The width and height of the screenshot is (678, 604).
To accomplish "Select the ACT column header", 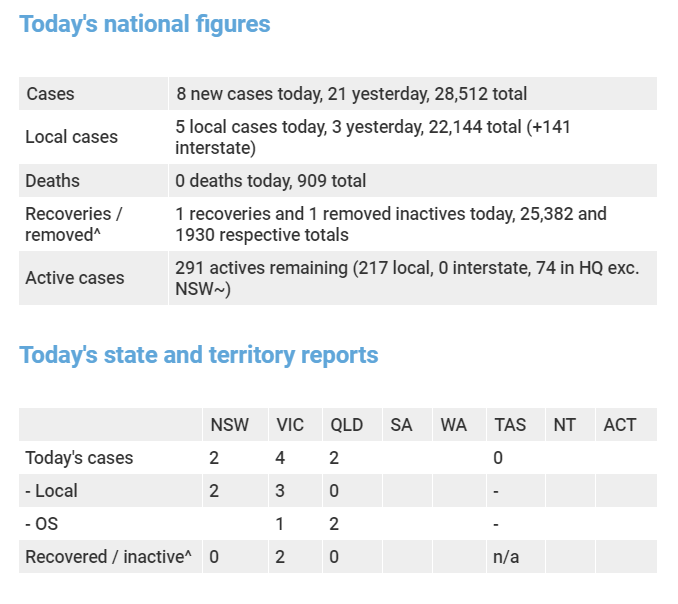I will [620, 425].
